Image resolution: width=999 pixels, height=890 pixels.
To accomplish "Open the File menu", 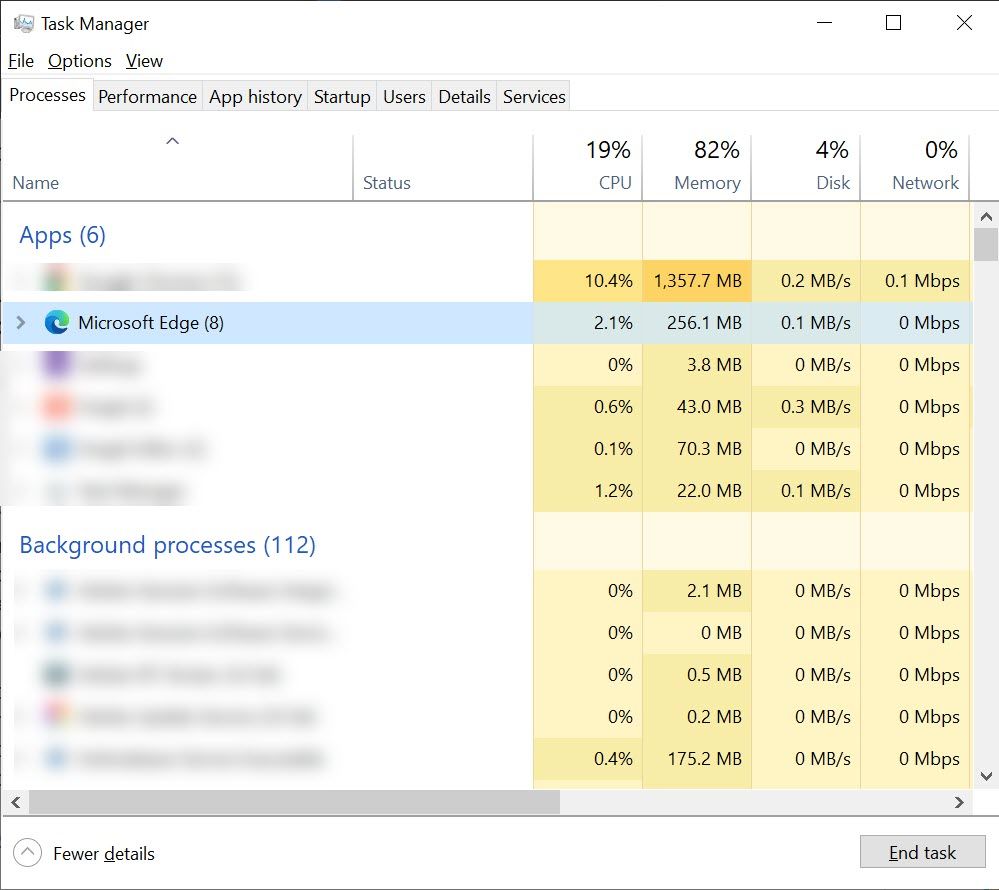I will click(x=20, y=61).
